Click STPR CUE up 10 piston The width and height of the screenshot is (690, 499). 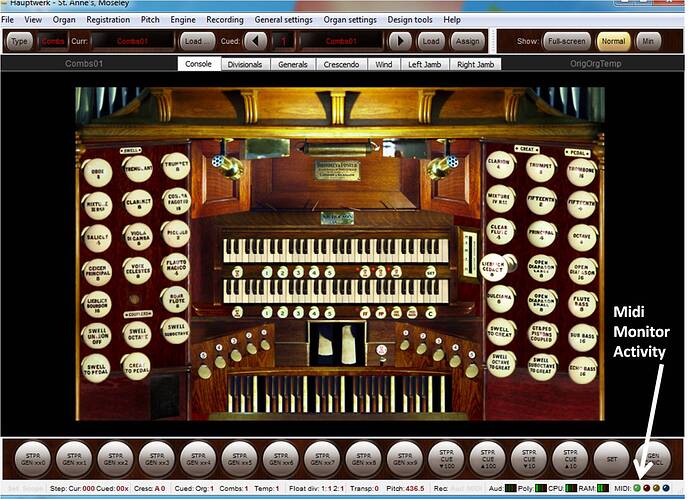[570, 459]
